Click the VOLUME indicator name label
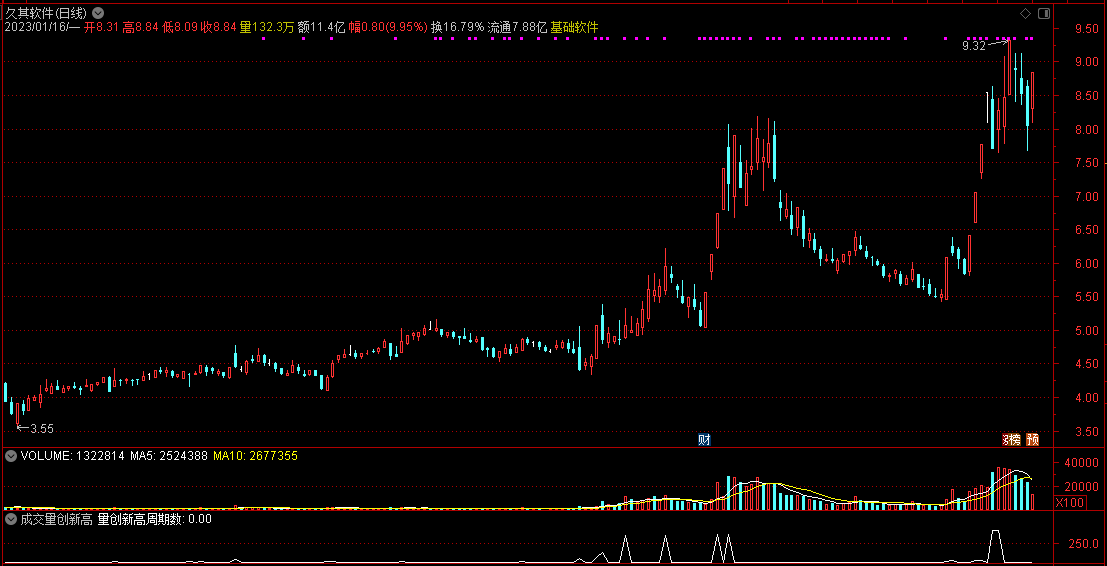This screenshot has height=566, width=1107. tap(46, 456)
